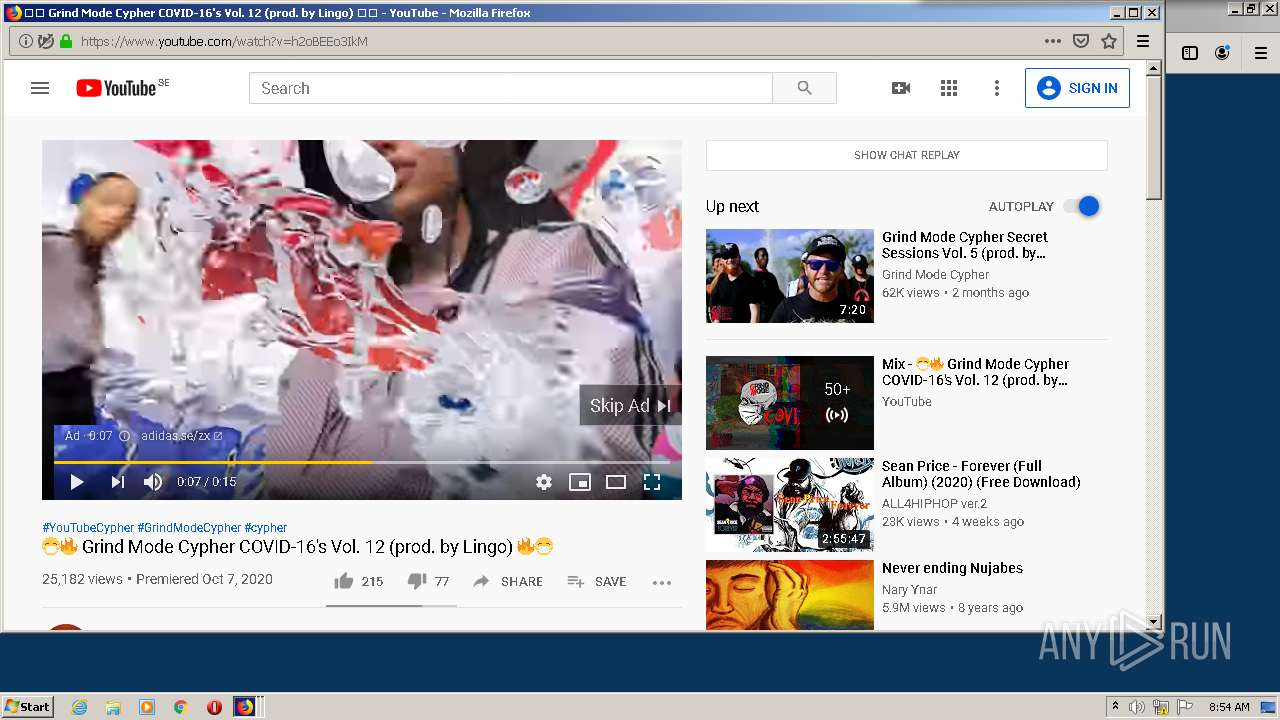Click the URL address bar

pos(555,41)
